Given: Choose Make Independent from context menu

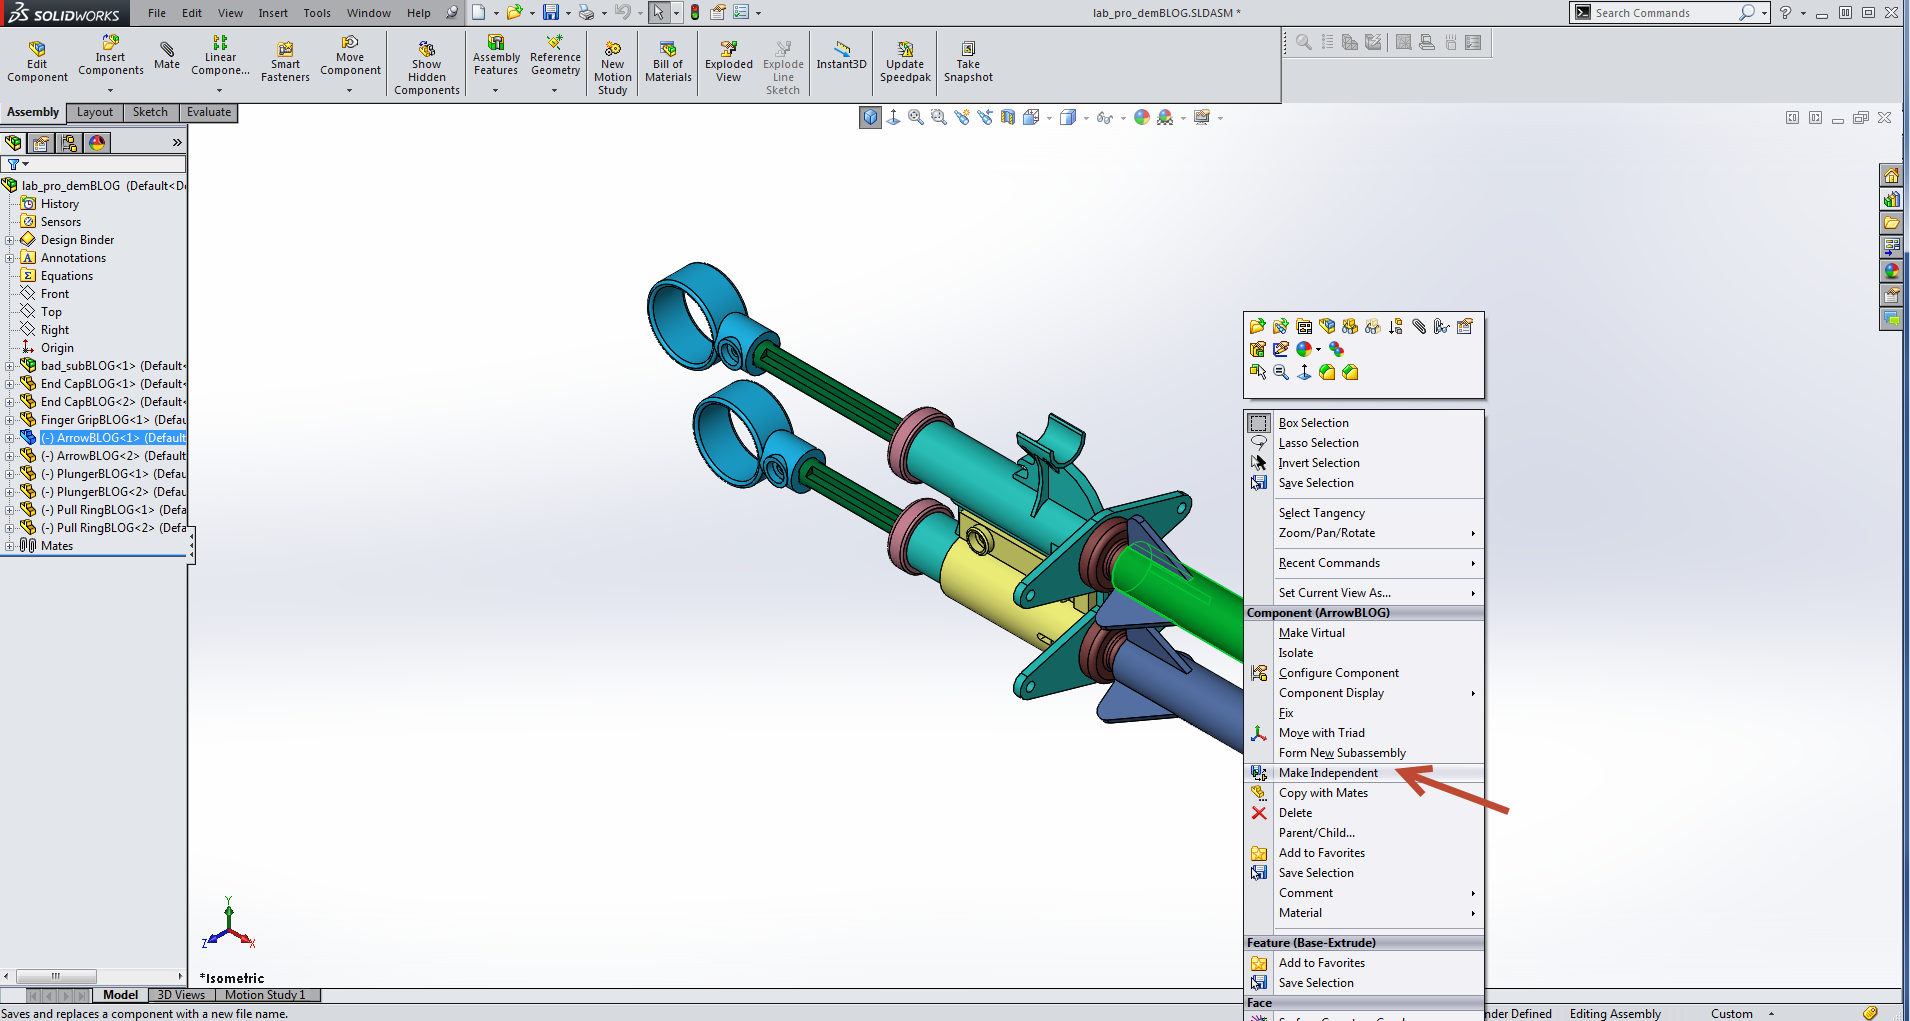Looking at the screenshot, I should click(x=1327, y=773).
